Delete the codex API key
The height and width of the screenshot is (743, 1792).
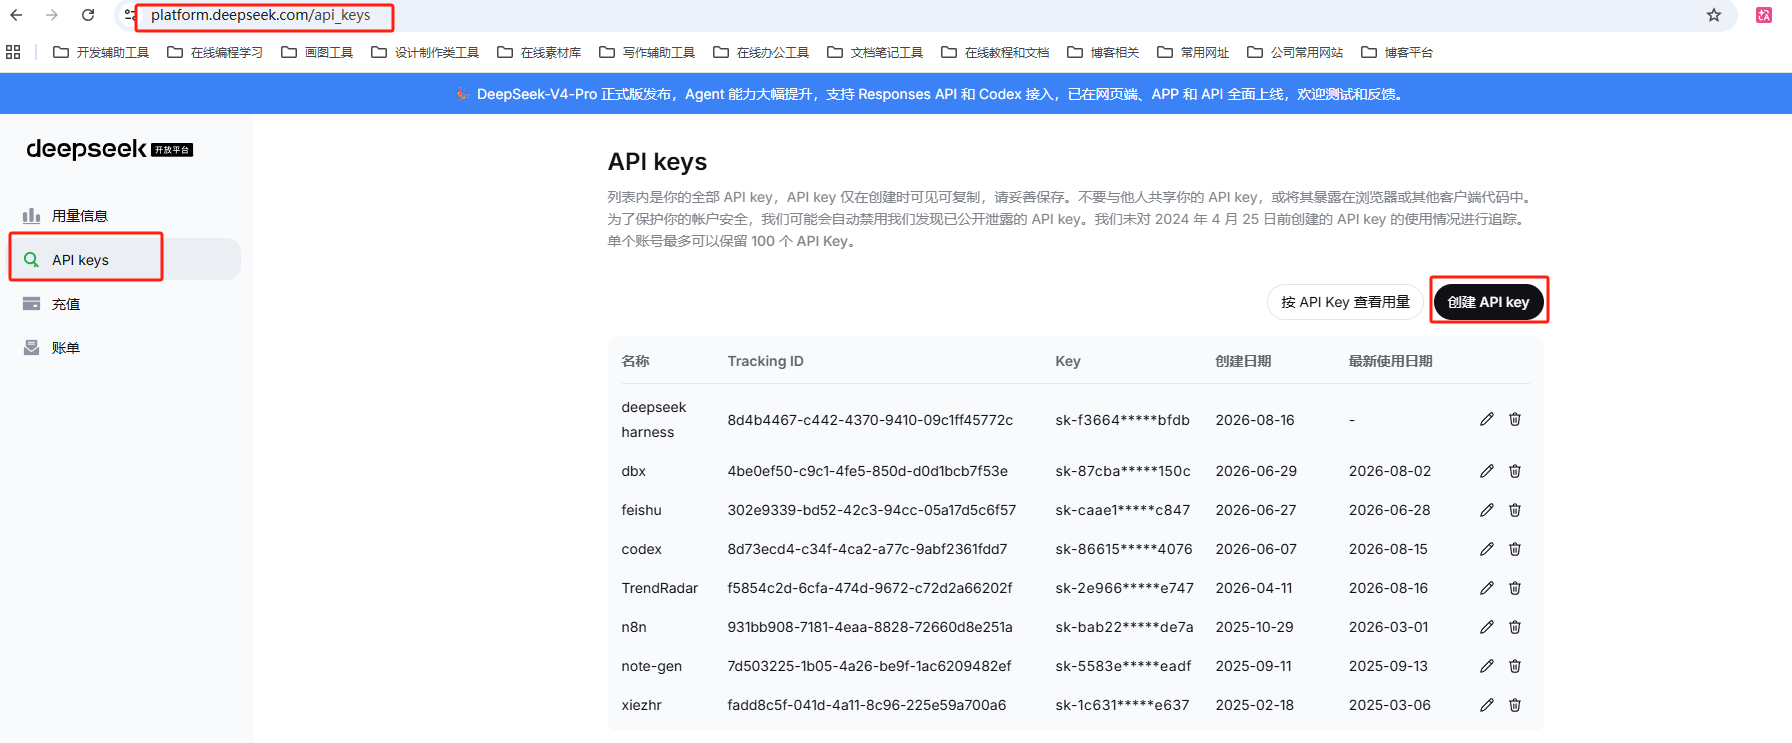tap(1515, 549)
